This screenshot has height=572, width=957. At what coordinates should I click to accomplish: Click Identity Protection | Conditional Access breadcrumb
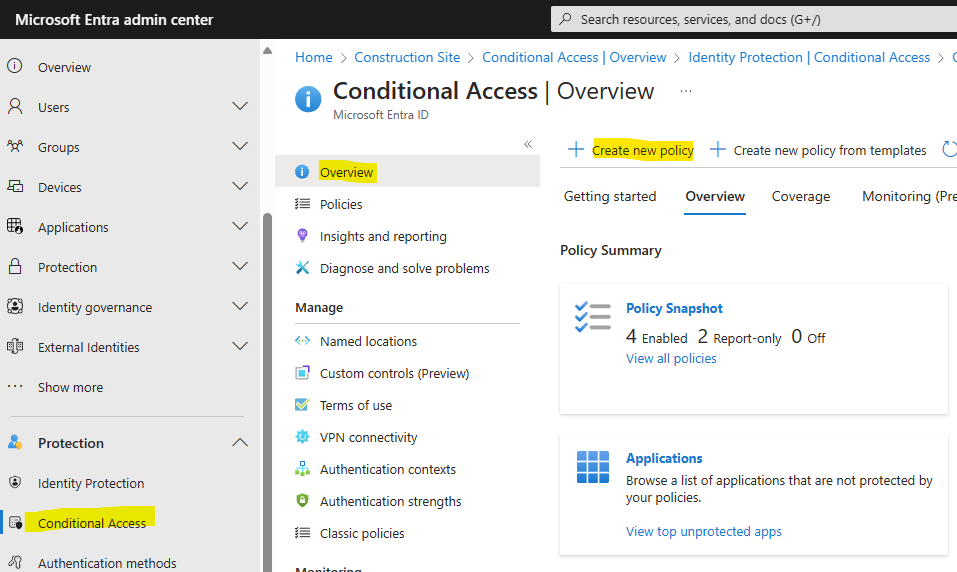pyautogui.click(x=809, y=57)
